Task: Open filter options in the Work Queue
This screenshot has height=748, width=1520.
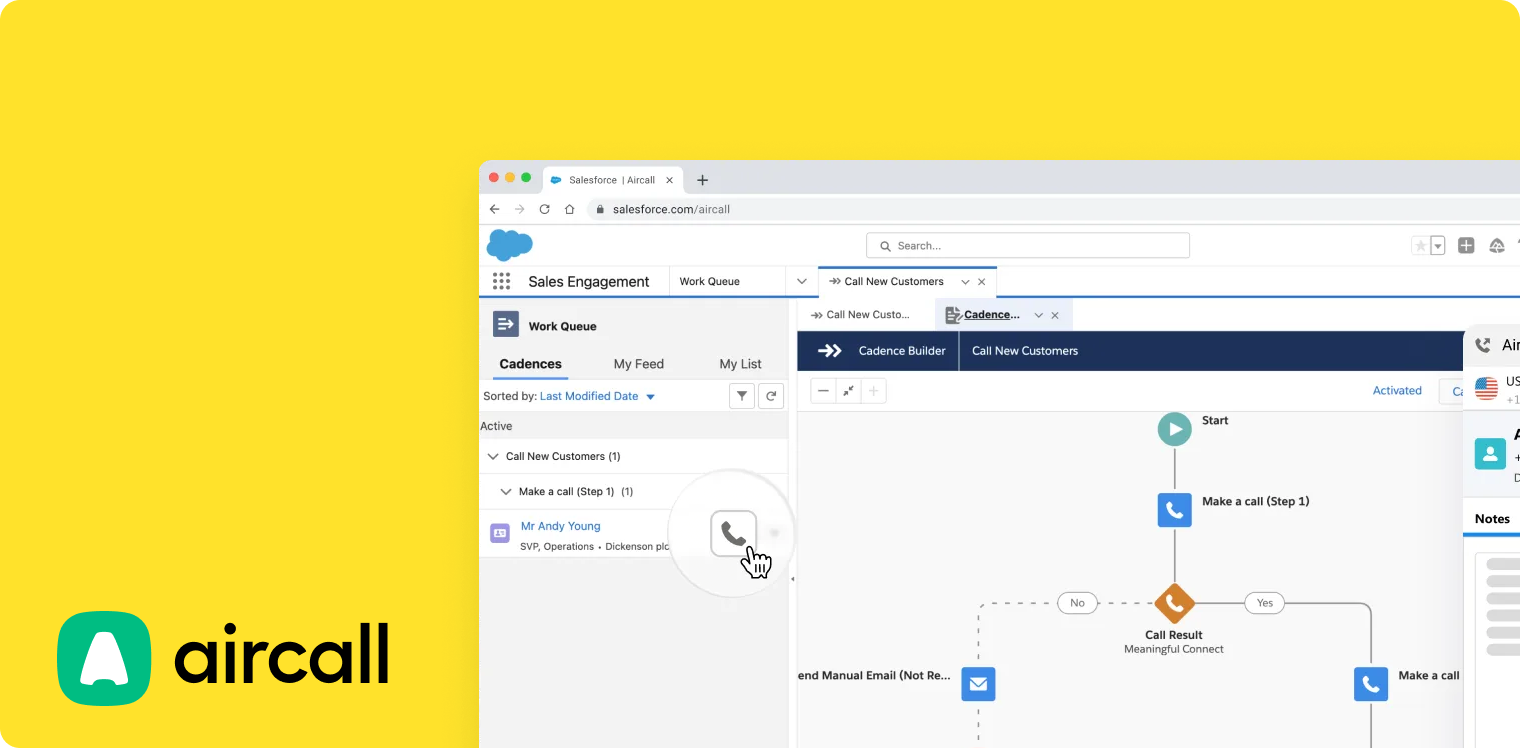Action: pos(742,395)
